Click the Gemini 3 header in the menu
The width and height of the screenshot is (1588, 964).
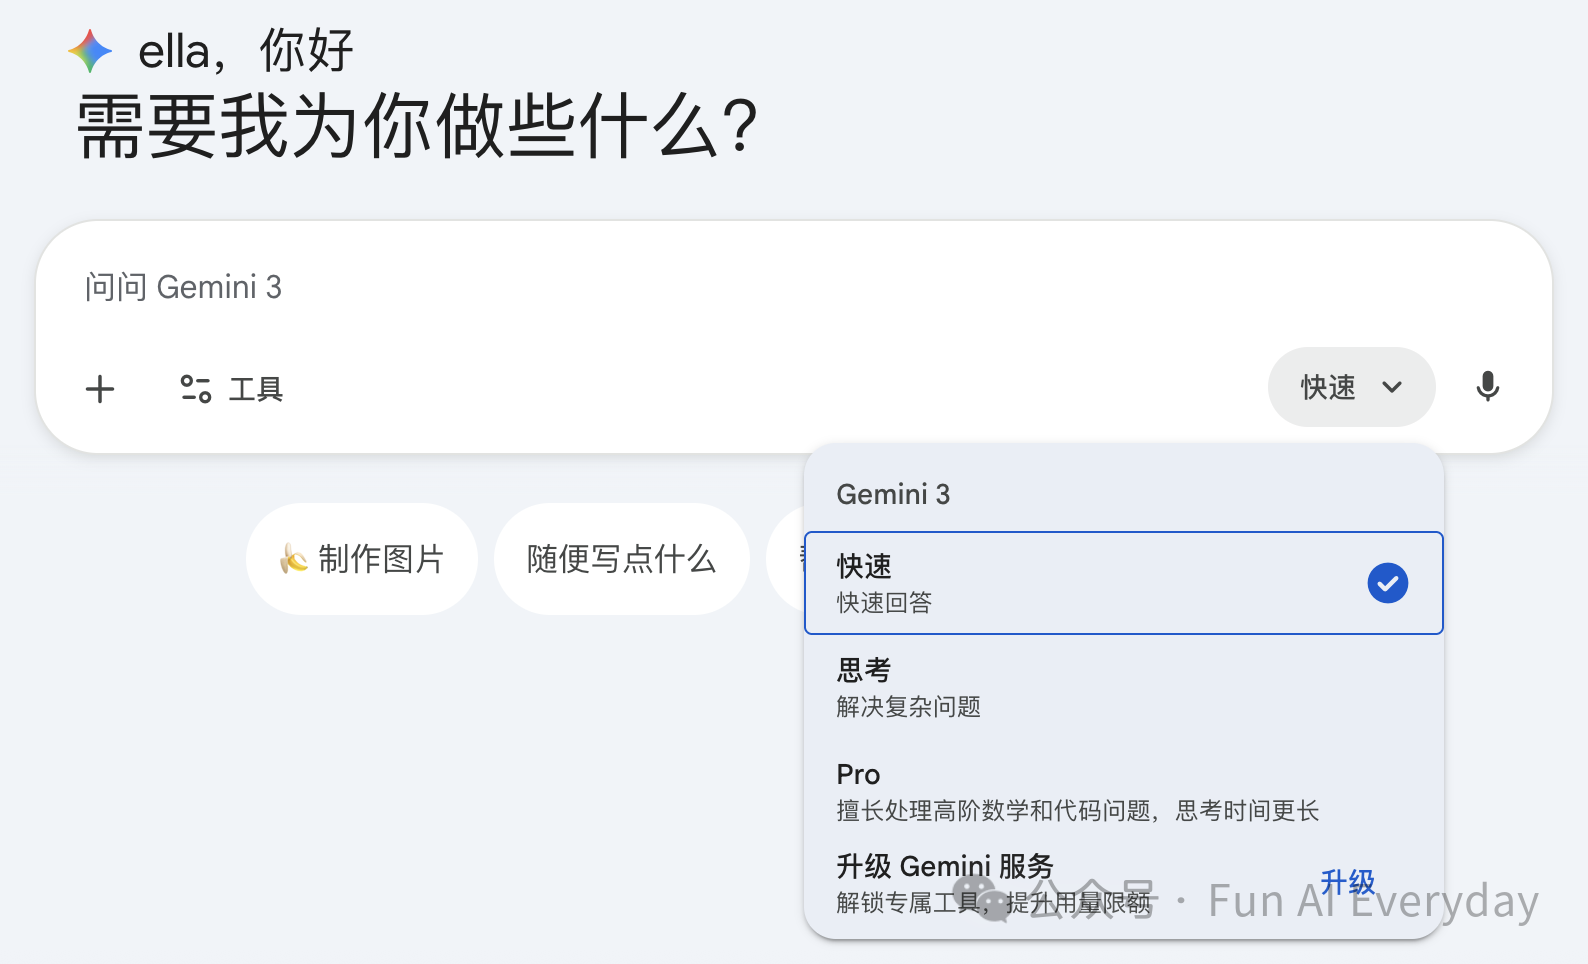[x=893, y=494]
